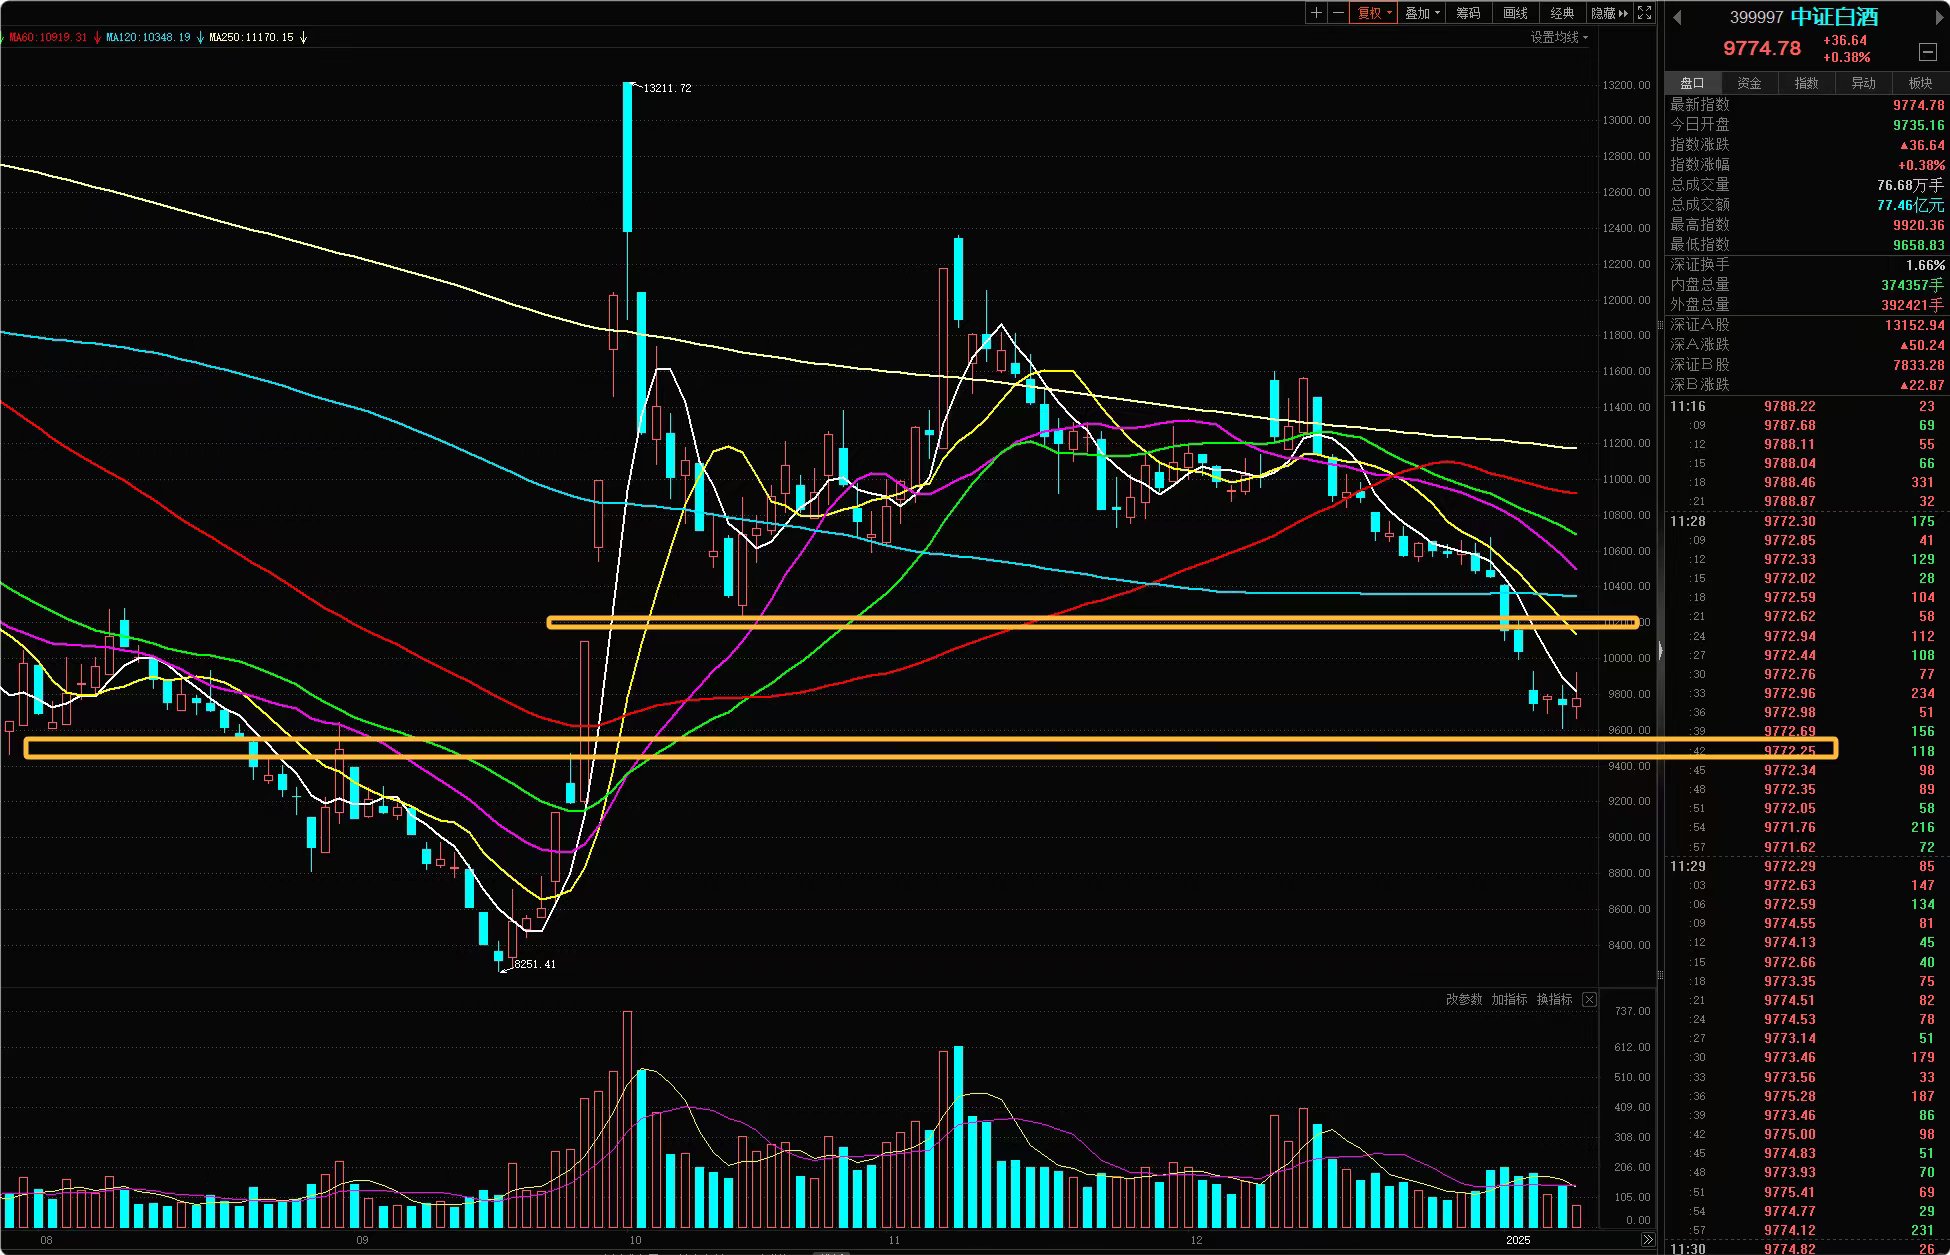Zoom out the chart with the minus icon
1950x1255 pixels.
[1338, 13]
